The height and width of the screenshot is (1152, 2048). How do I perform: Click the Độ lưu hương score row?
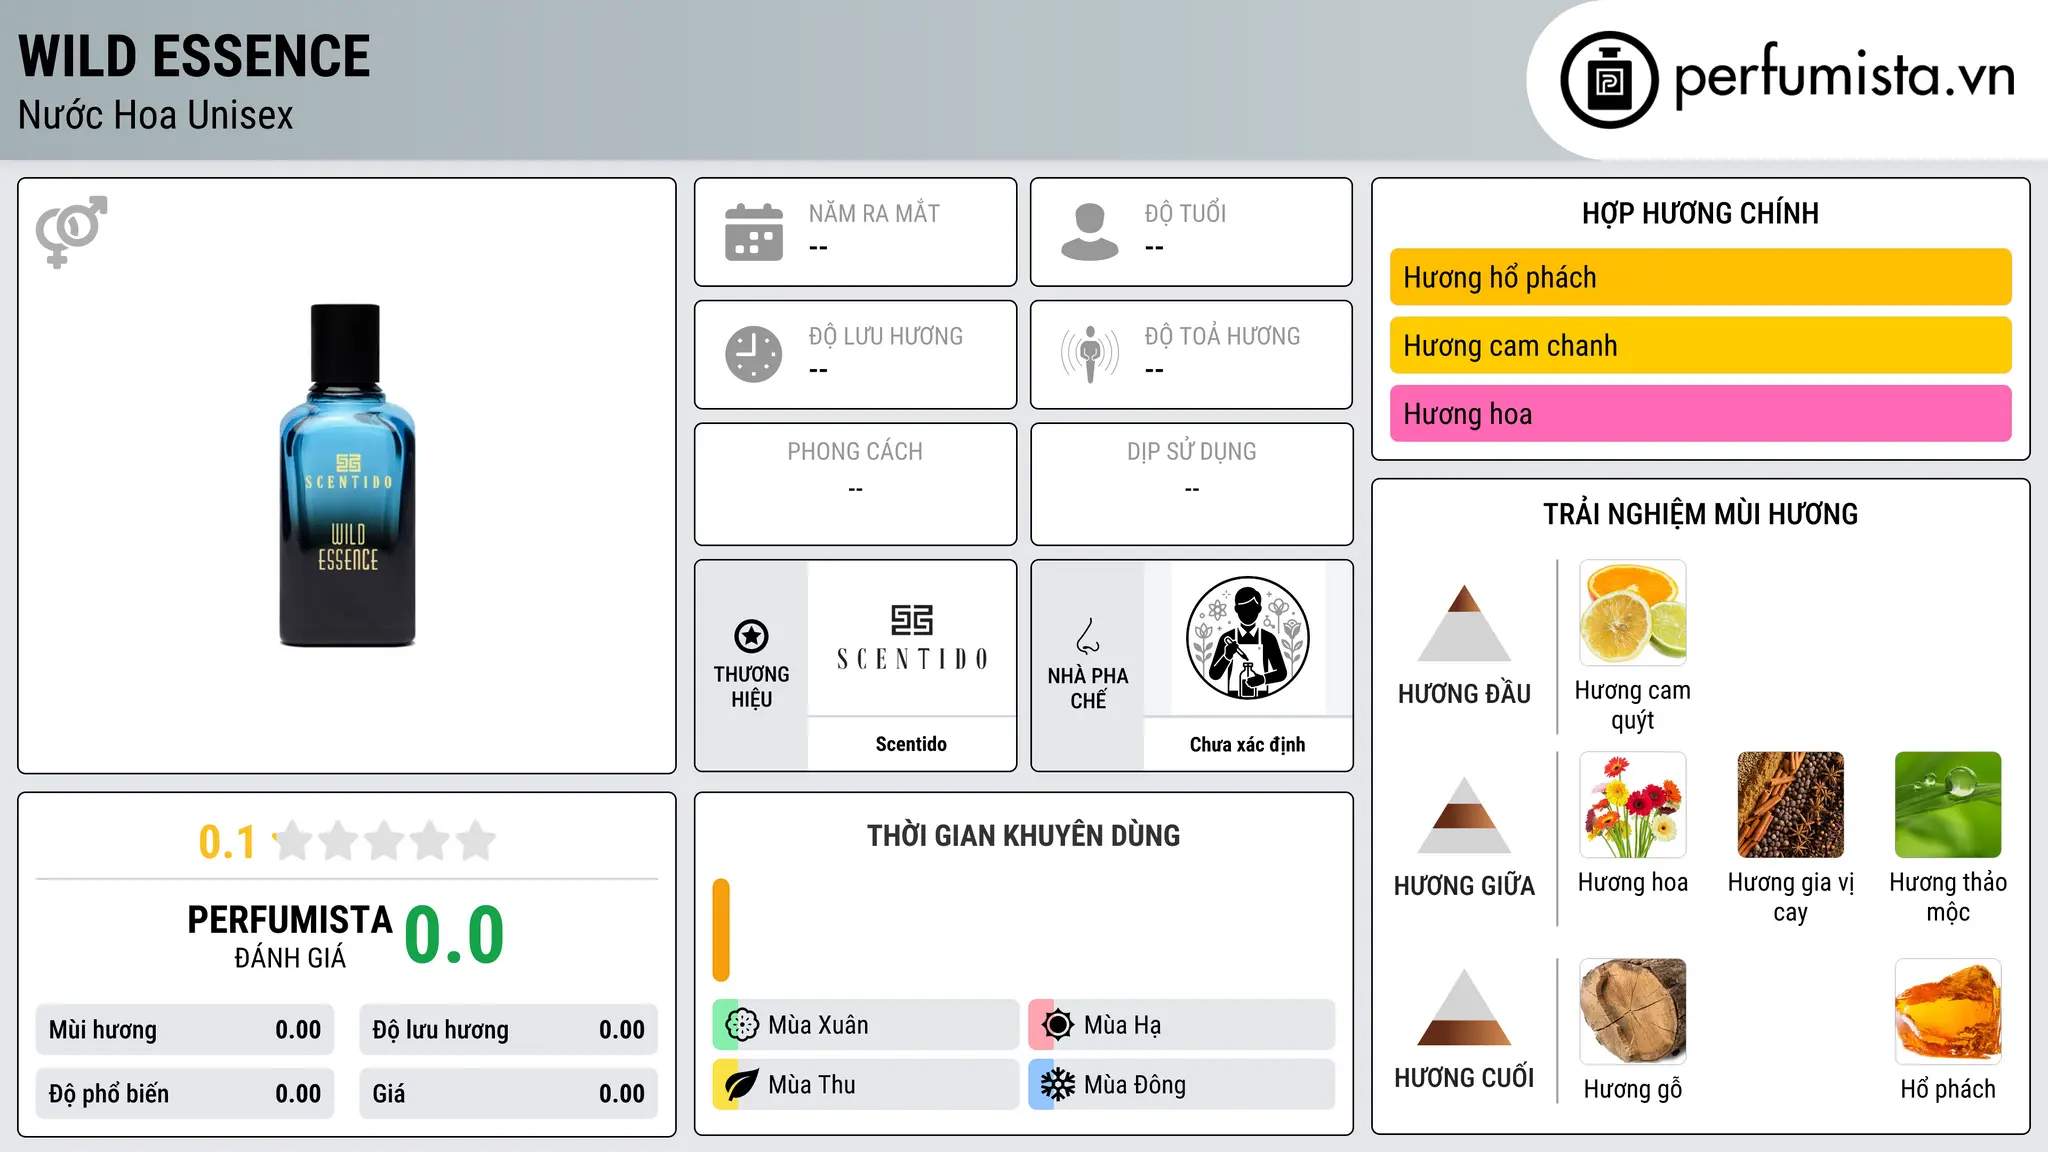(x=508, y=1030)
